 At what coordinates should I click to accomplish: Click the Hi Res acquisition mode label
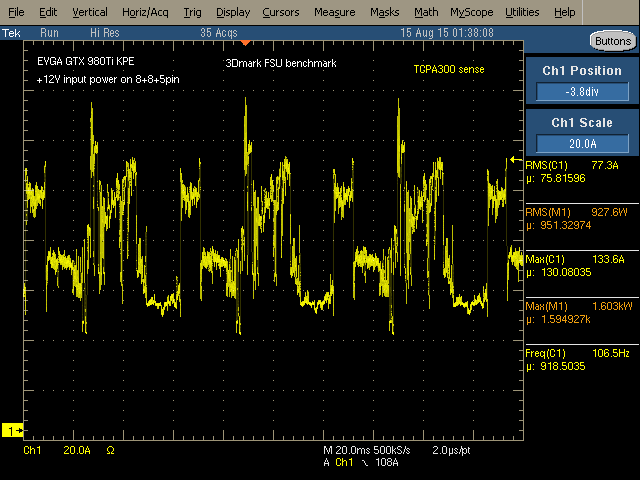click(x=105, y=33)
